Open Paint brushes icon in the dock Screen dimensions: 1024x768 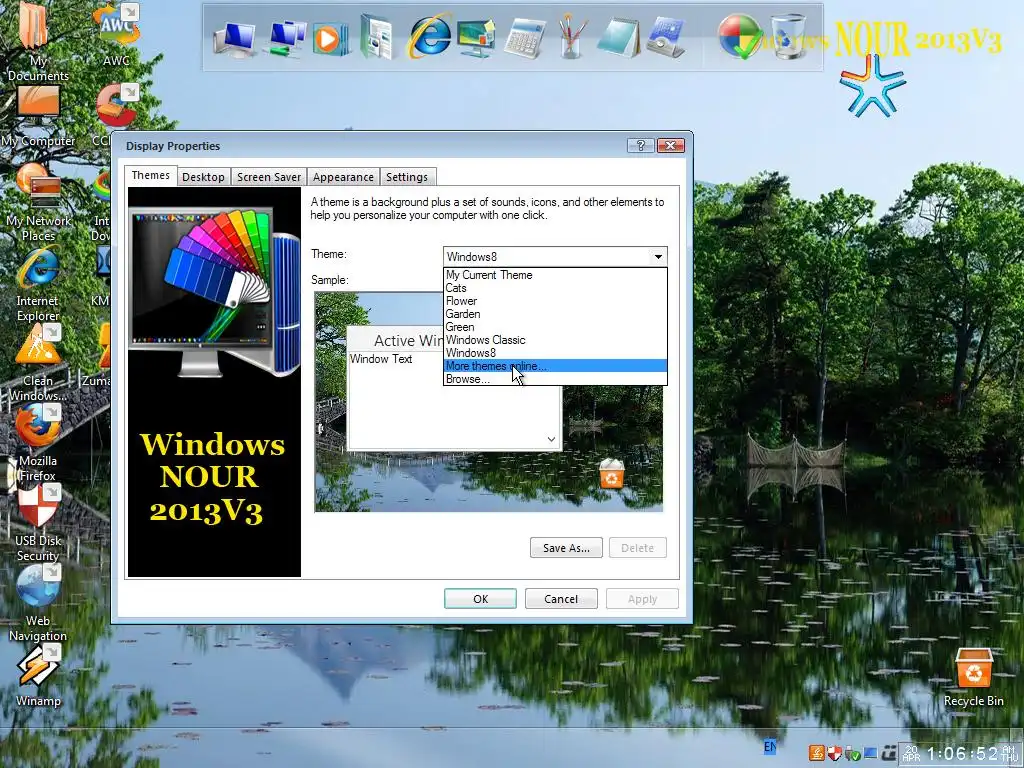572,37
